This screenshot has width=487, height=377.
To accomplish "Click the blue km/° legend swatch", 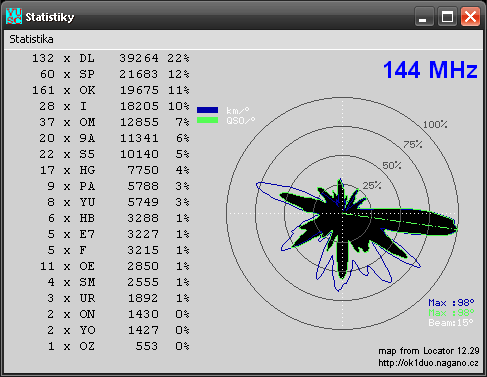I will pos(207,110).
